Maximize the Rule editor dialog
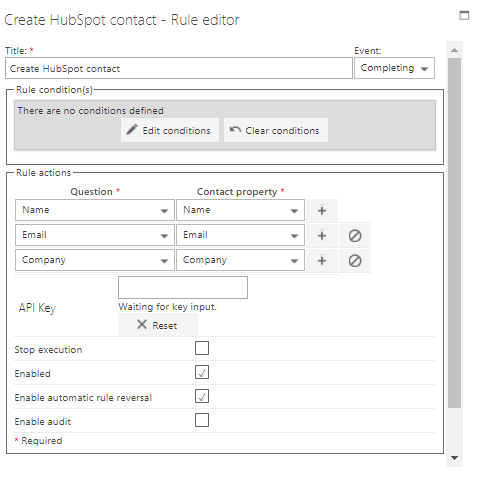This screenshot has height=484, width=477. click(464, 15)
